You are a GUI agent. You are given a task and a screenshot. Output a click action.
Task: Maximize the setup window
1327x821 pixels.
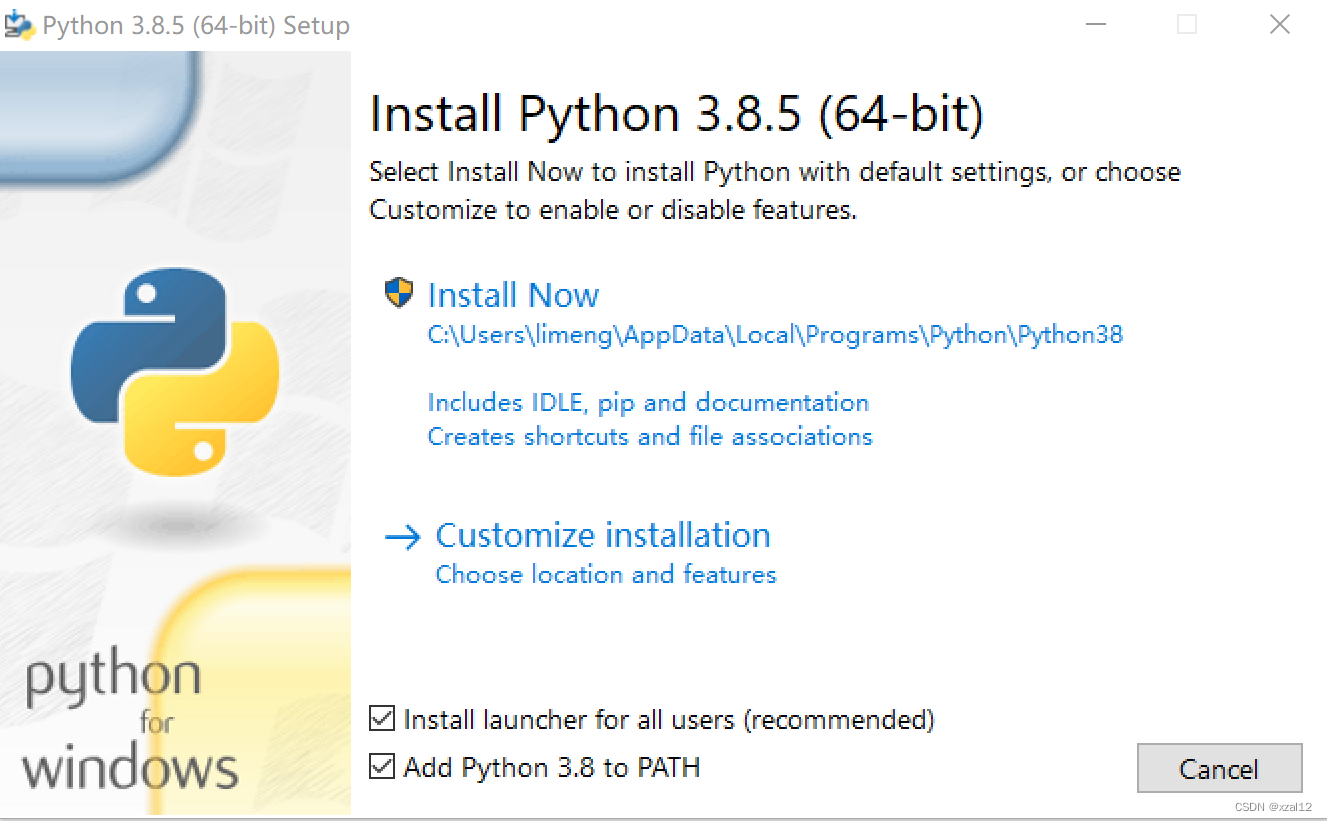click(1187, 24)
